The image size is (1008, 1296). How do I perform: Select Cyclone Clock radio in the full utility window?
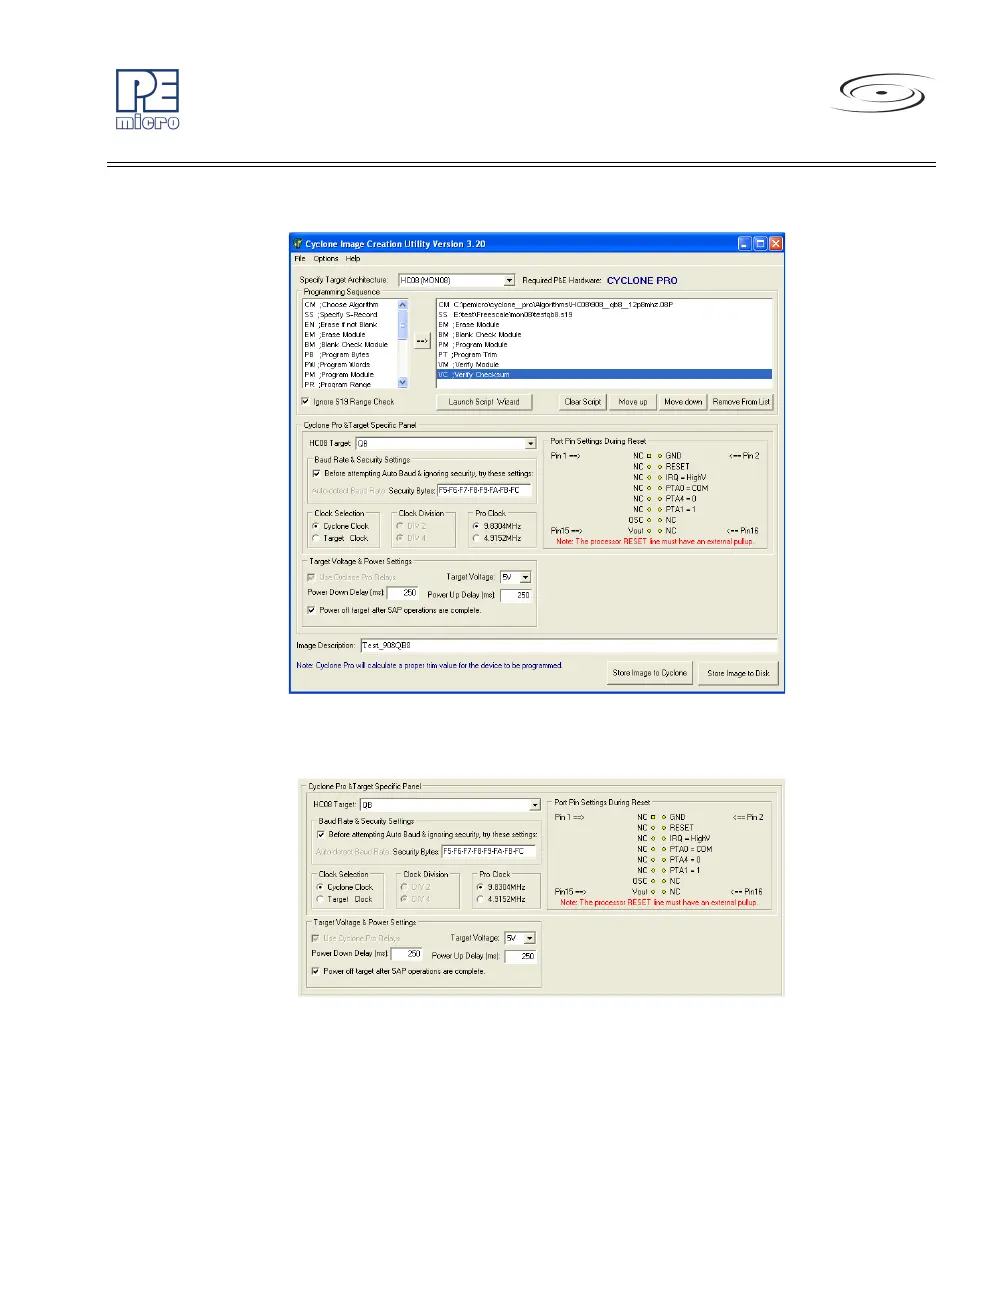coord(316,526)
